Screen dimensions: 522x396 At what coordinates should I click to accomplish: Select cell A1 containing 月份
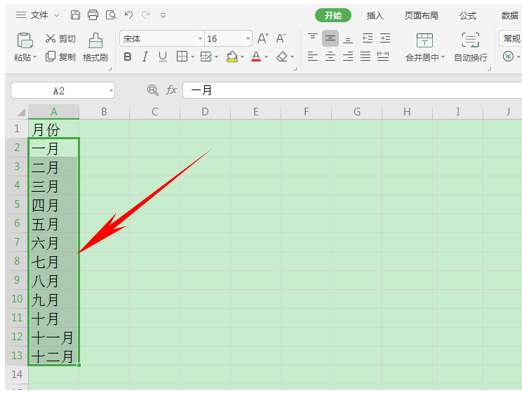54,129
